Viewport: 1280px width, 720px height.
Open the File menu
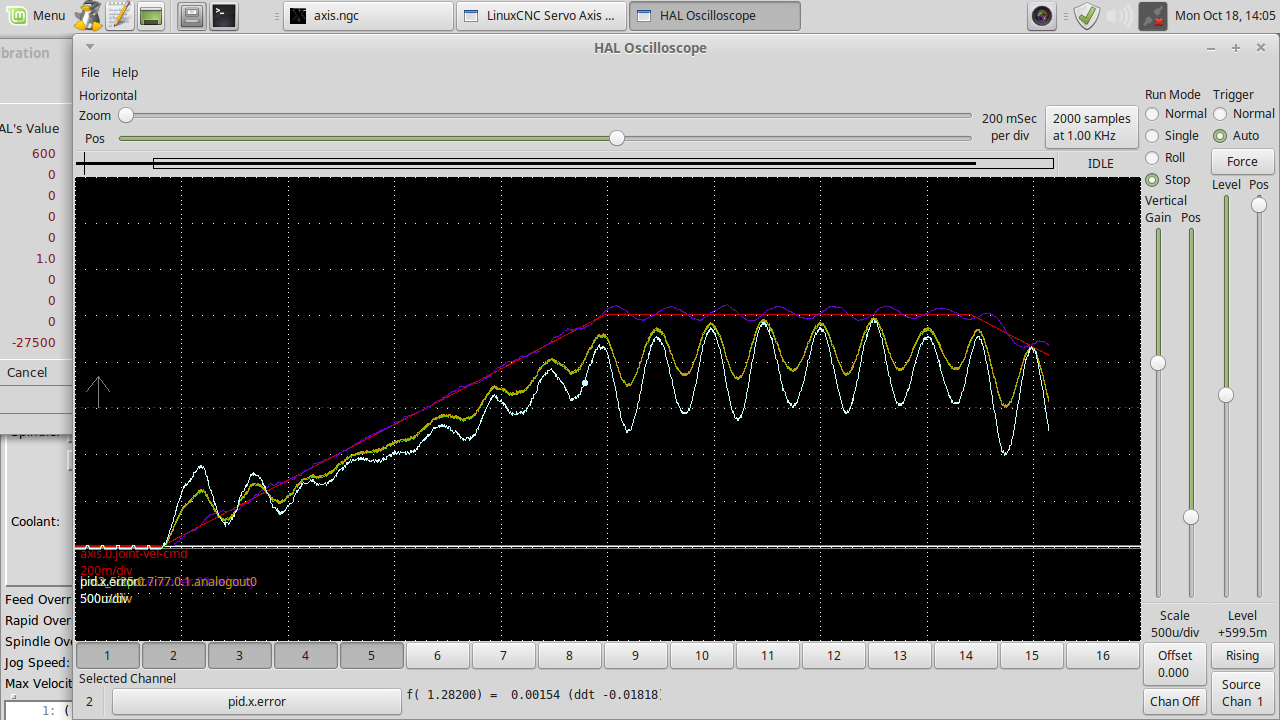click(x=90, y=72)
